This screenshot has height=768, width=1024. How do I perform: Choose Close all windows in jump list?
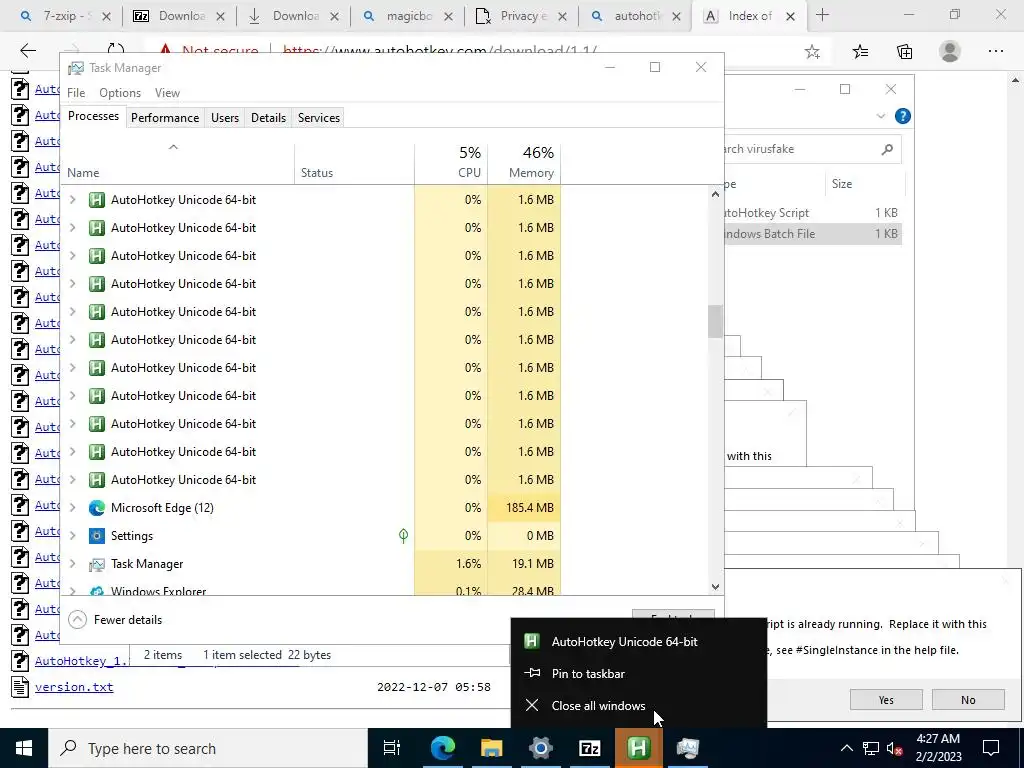point(639,705)
